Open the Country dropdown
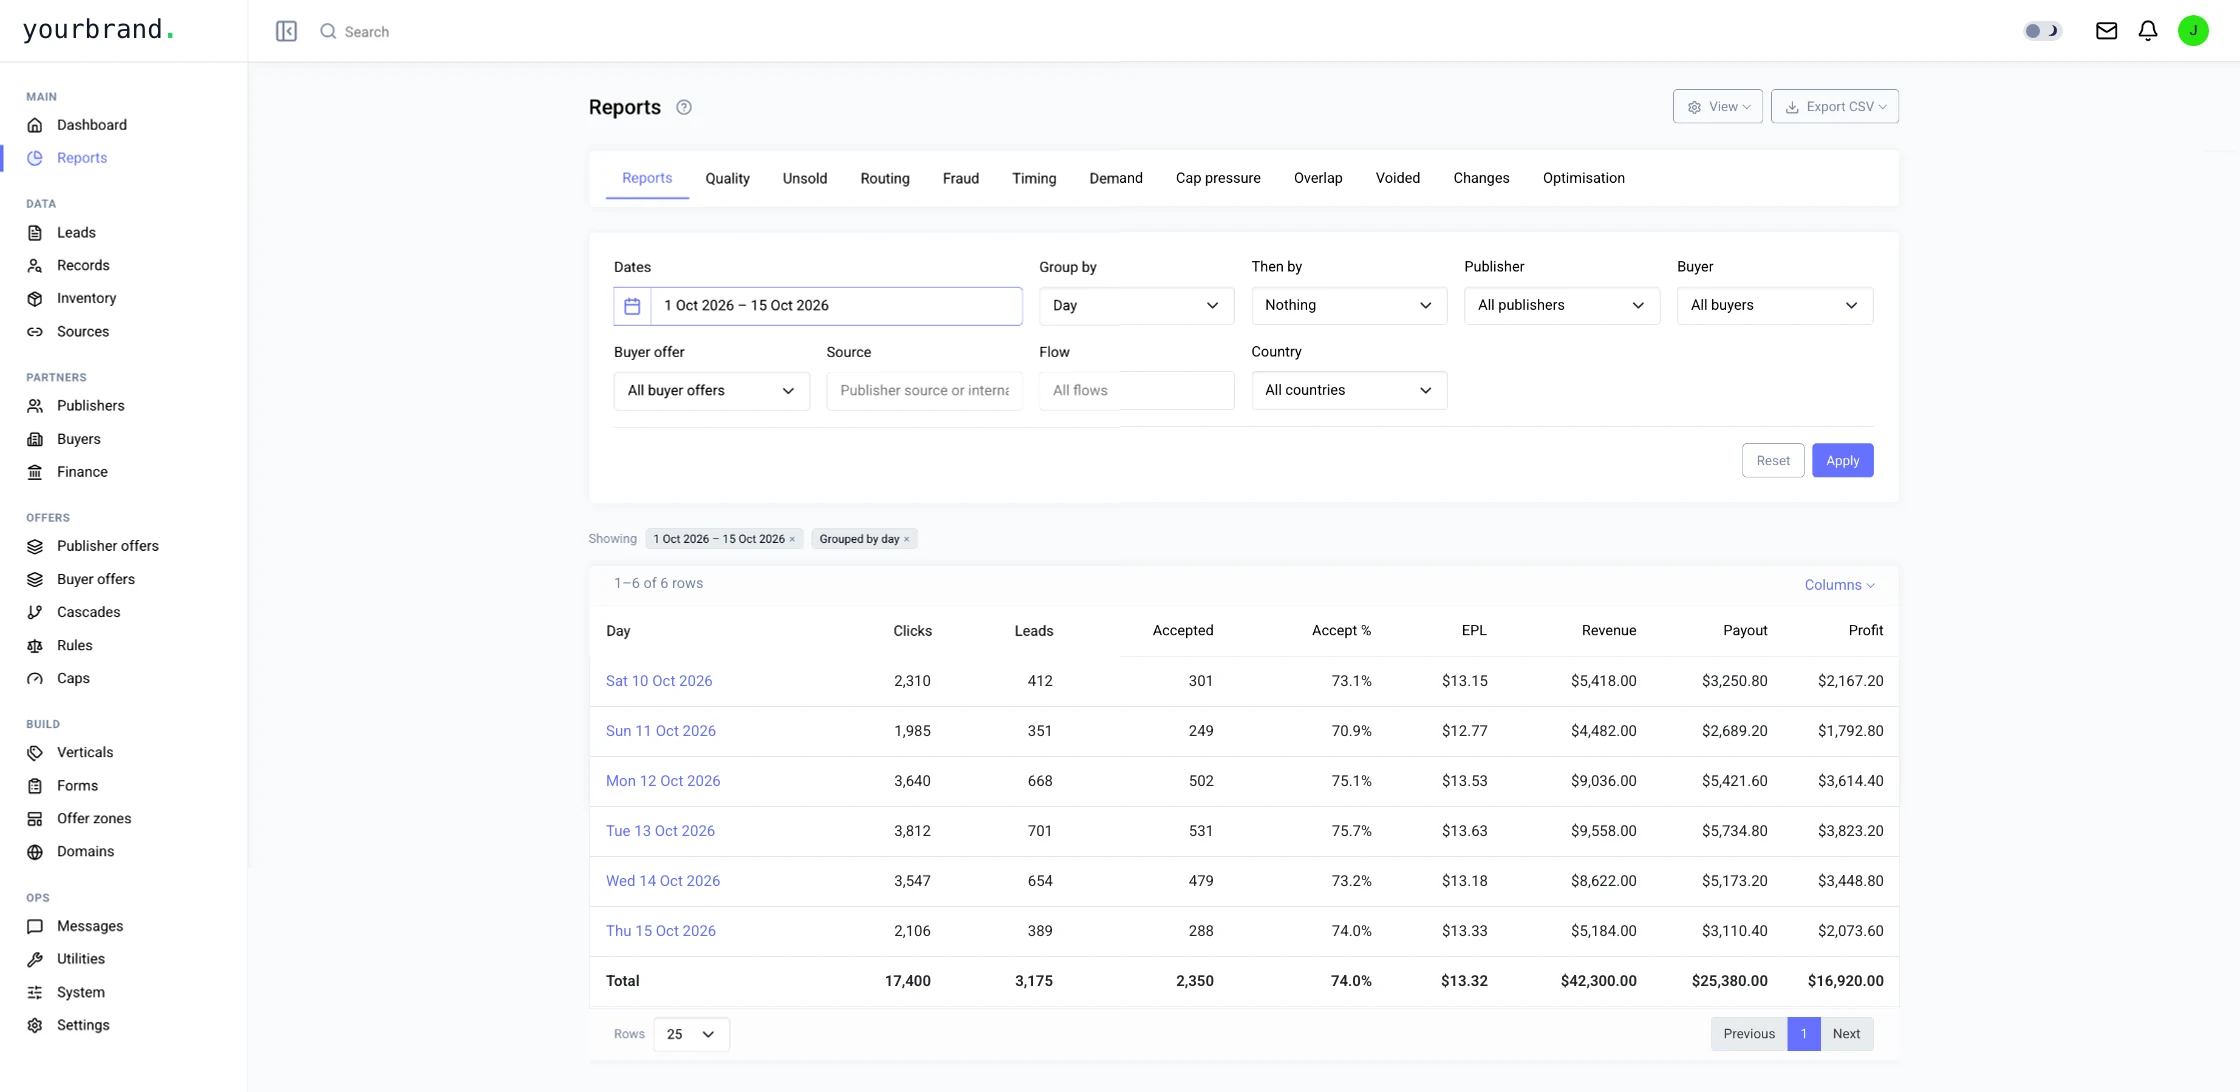 (1349, 391)
